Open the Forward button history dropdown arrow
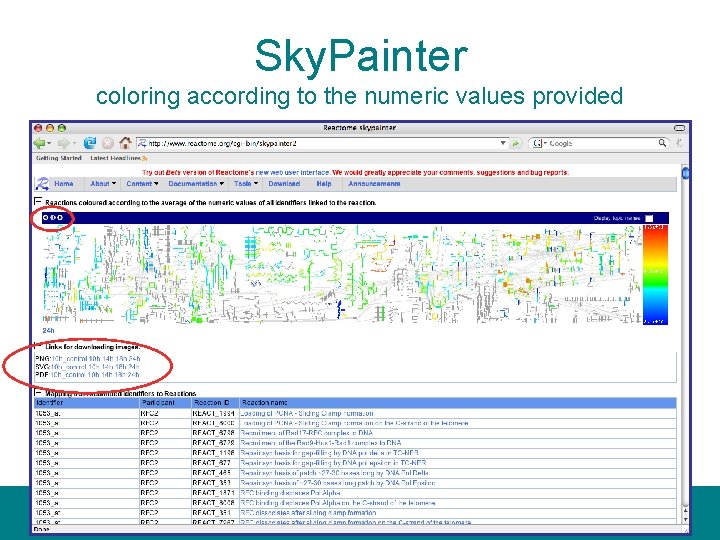The width and height of the screenshot is (720, 540). (x=73, y=144)
